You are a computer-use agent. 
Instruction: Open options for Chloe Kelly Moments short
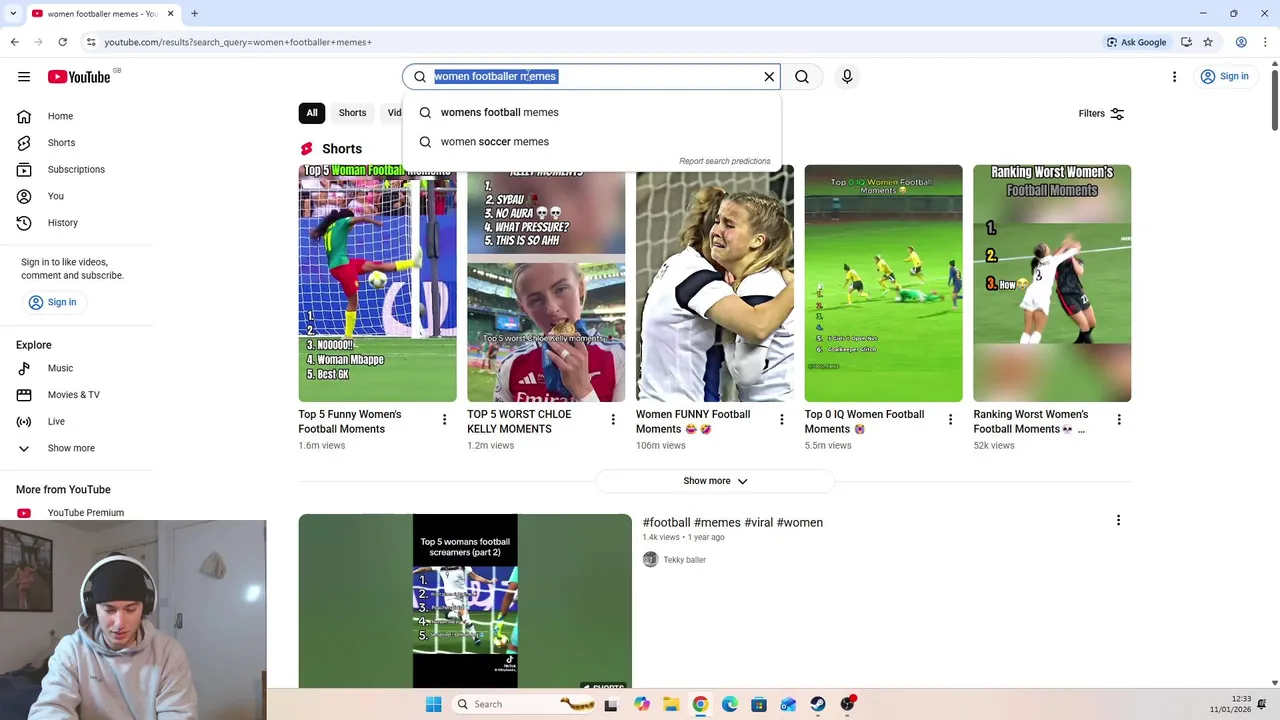tap(613, 420)
